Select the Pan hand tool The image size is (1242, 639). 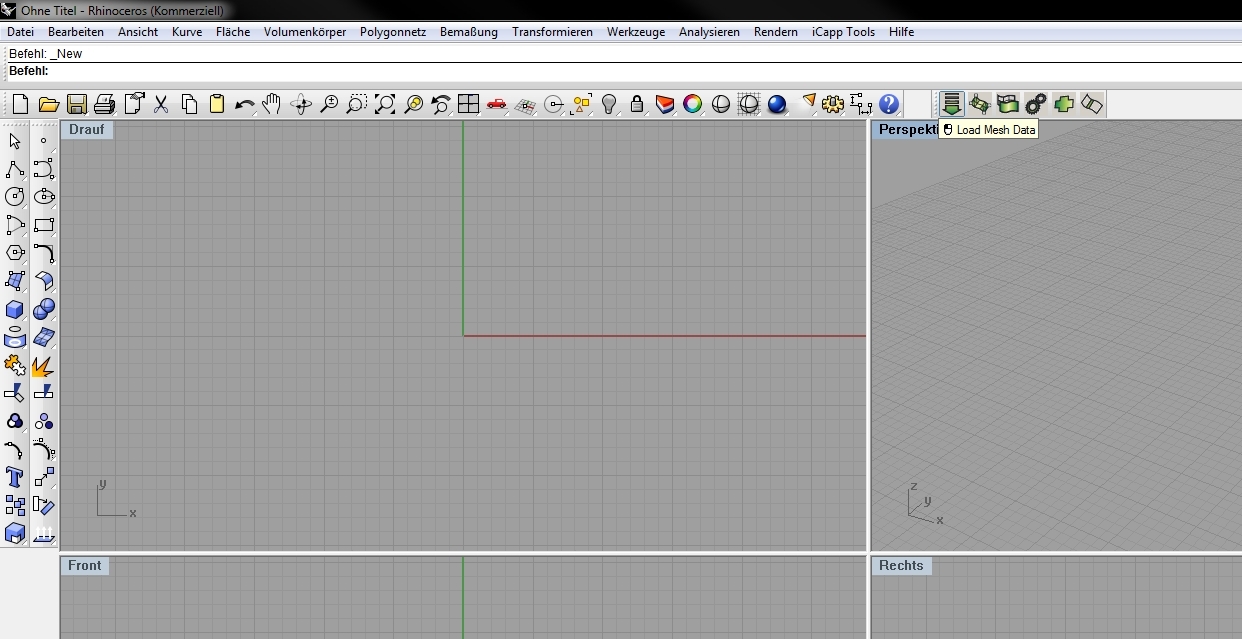coord(272,104)
